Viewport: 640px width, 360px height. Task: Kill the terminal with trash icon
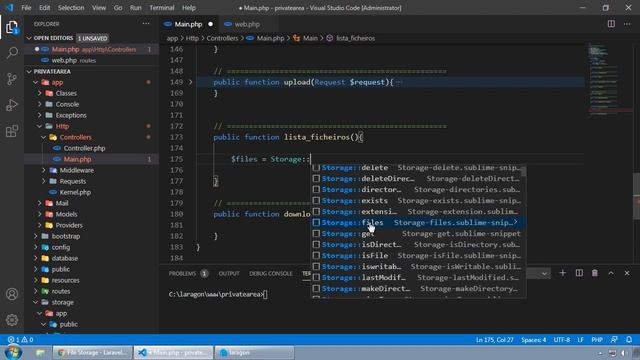[x=595, y=273]
